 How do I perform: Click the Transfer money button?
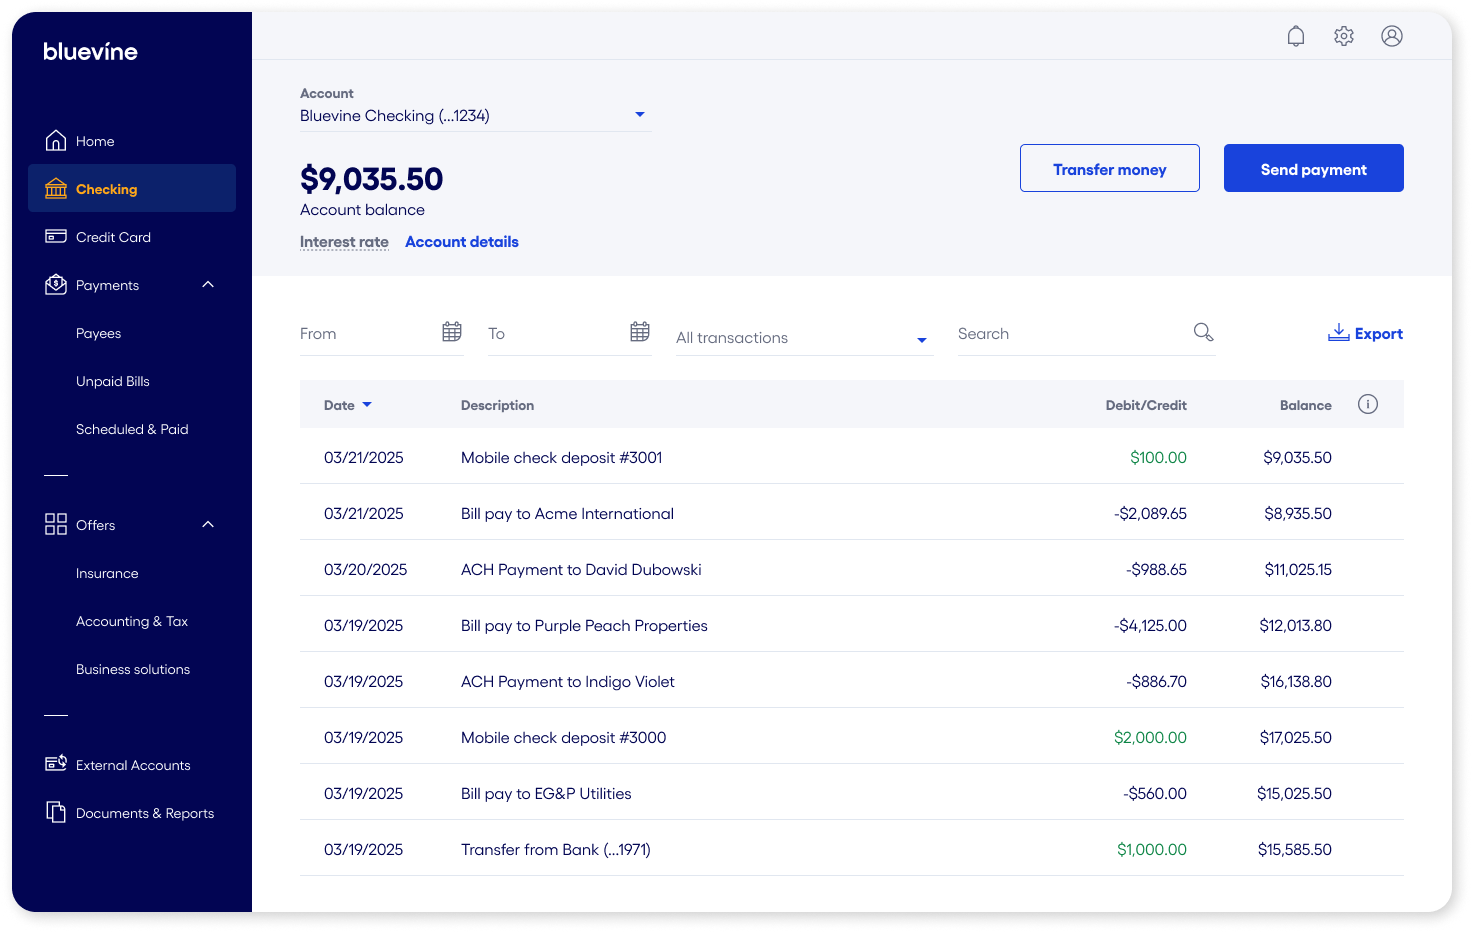(x=1109, y=169)
